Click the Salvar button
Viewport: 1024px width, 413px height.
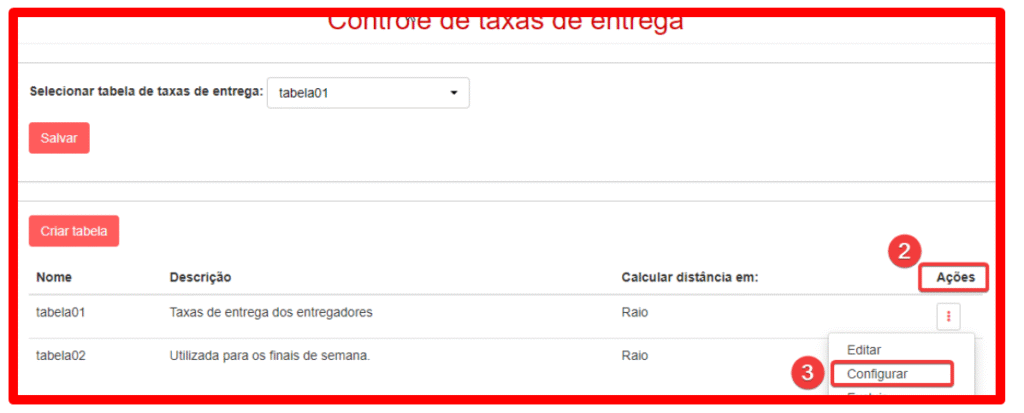point(59,138)
